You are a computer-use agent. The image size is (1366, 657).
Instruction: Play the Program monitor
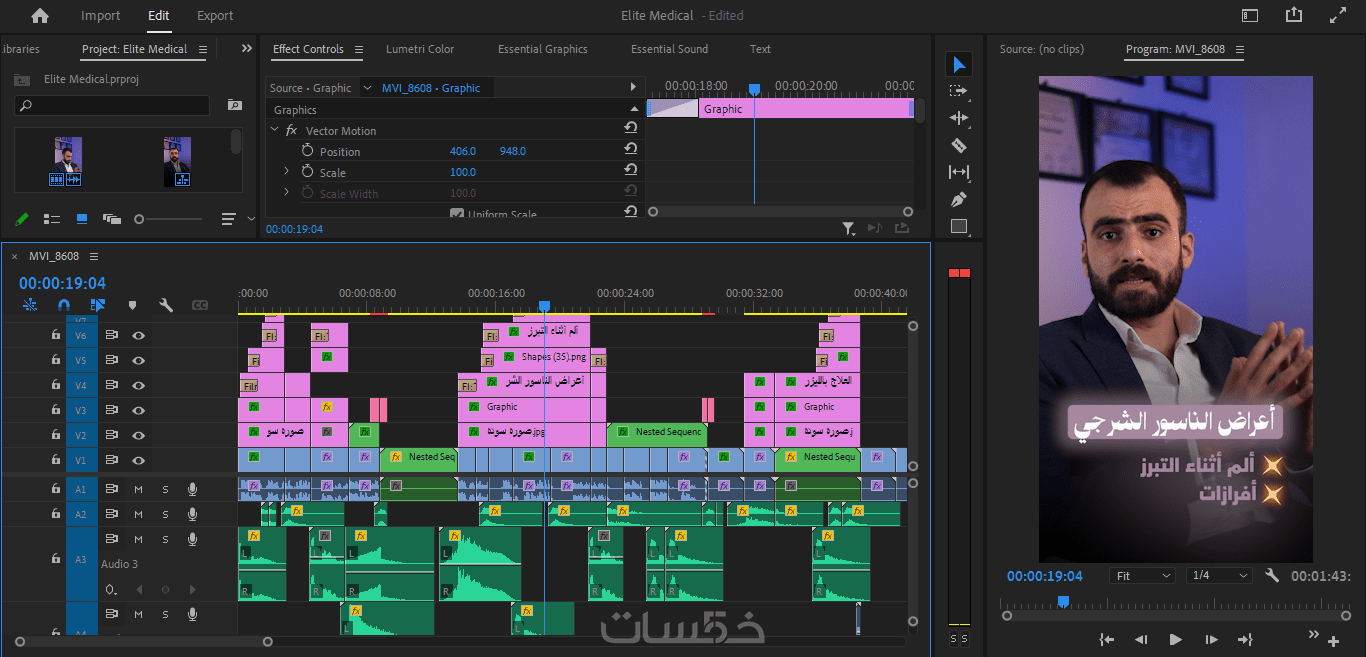1176,639
